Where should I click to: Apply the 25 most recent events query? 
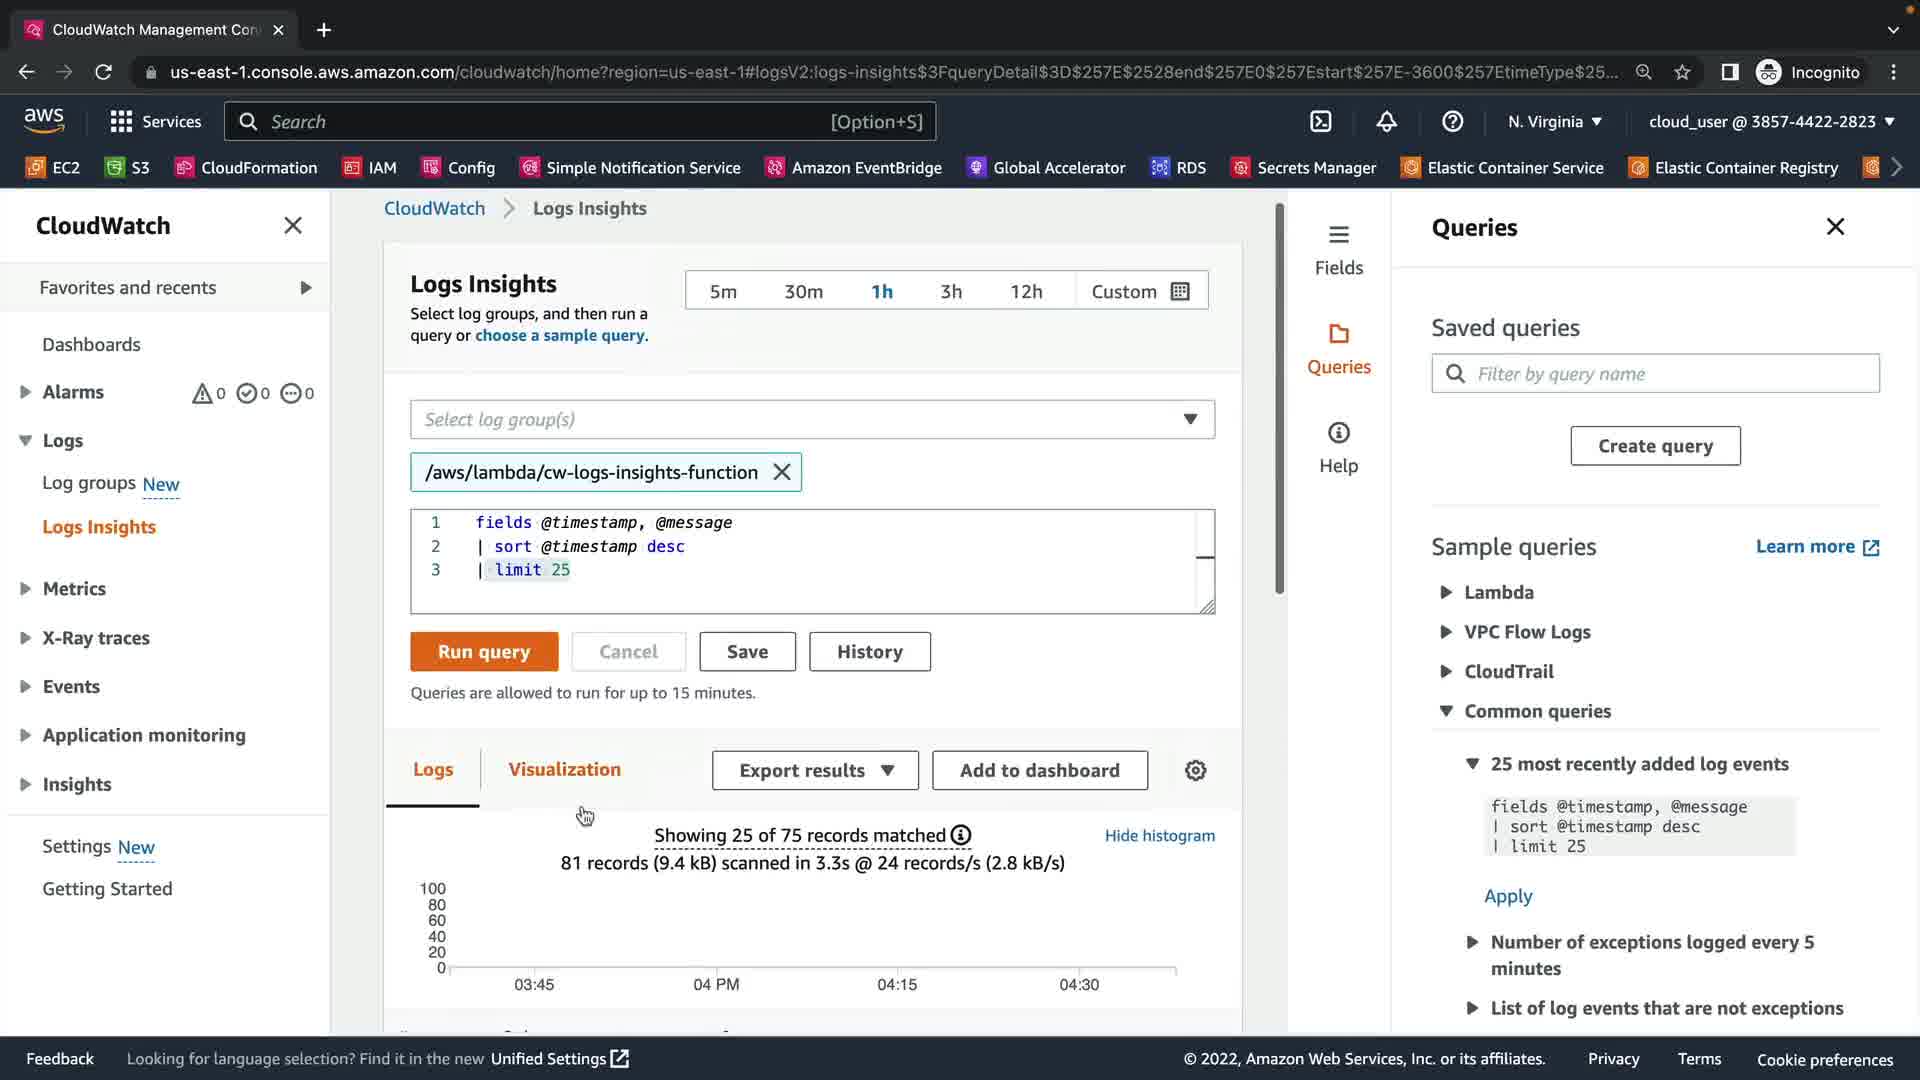click(x=1507, y=896)
